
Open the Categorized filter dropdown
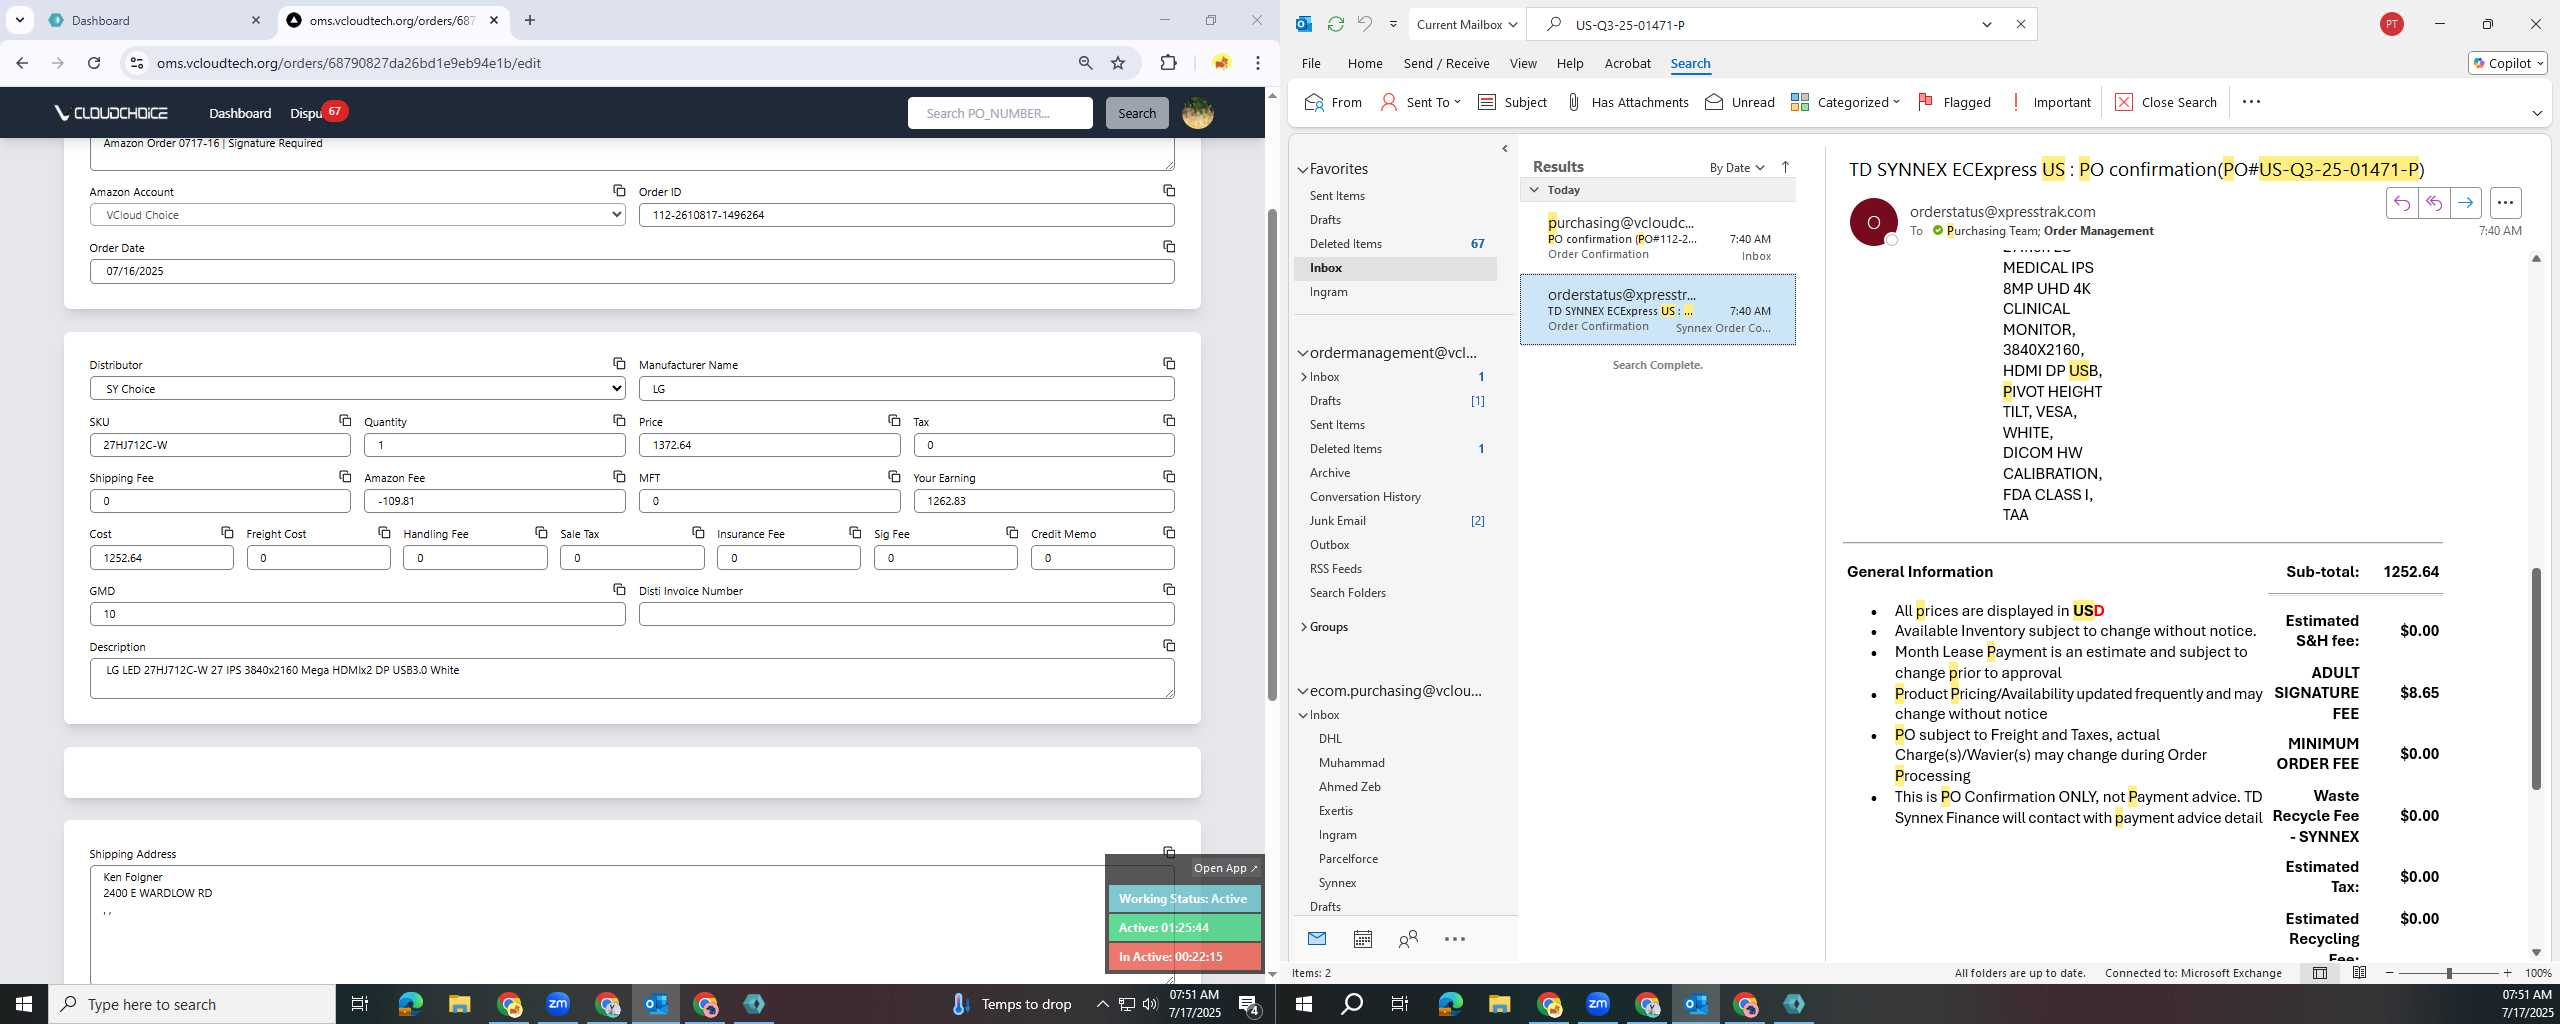[x=1845, y=102]
